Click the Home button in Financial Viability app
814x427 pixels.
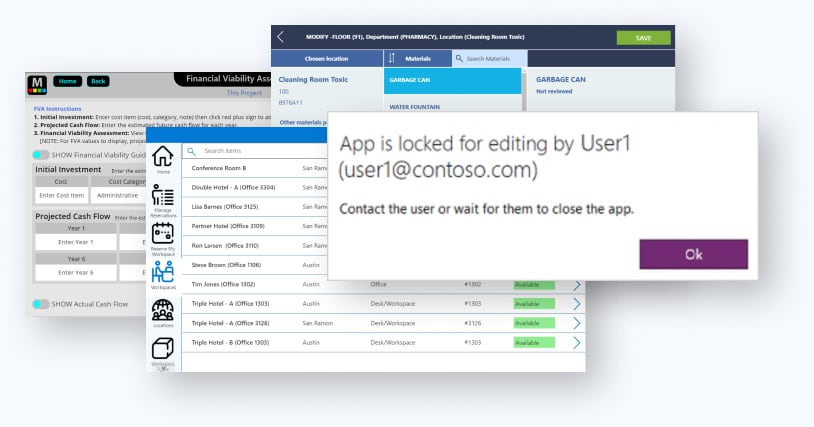pos(67,81)
